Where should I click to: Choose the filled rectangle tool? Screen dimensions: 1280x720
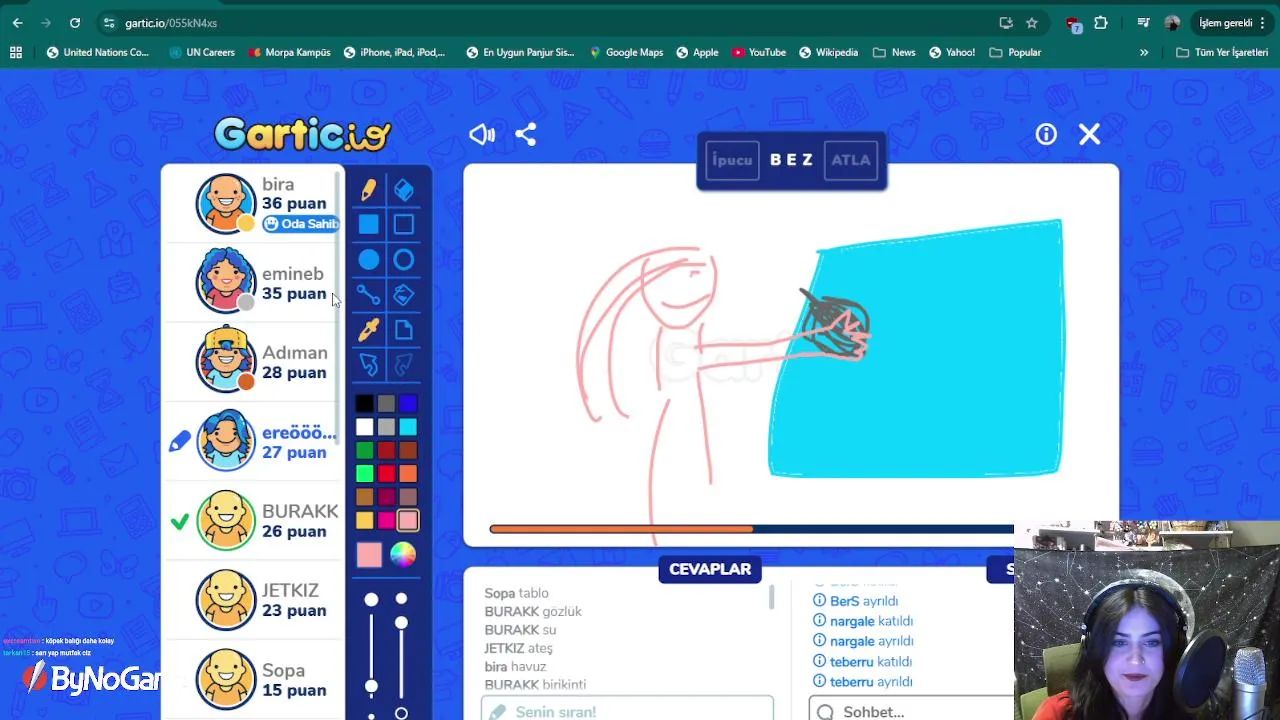(368, 224)
